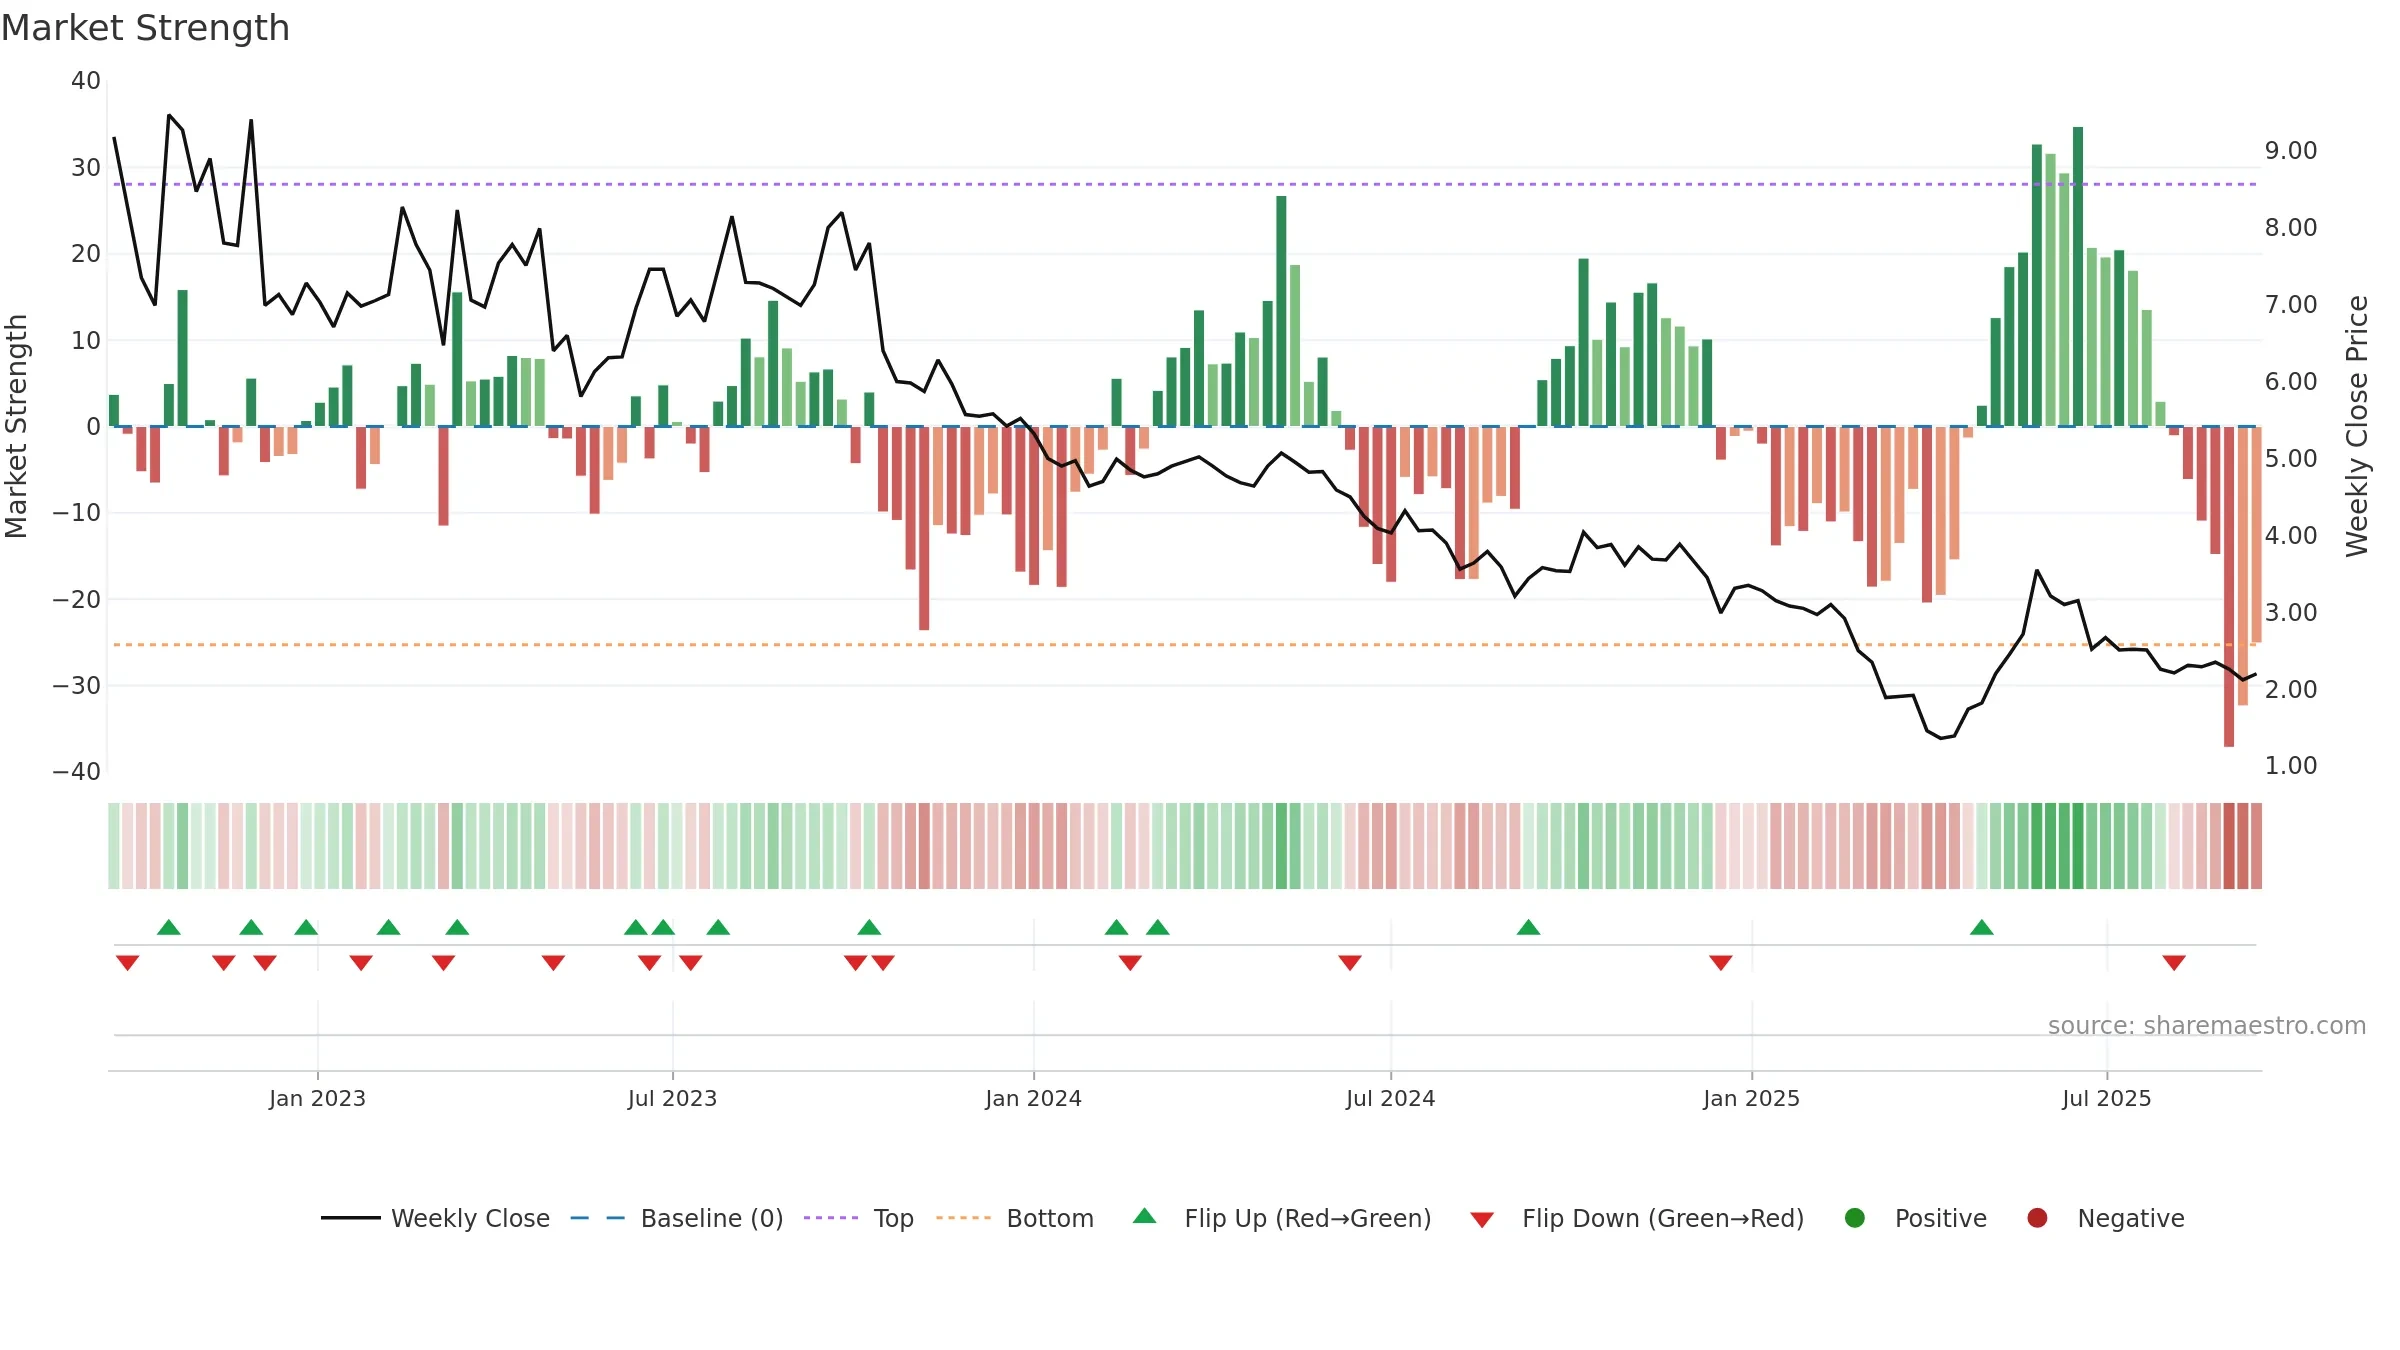Image resolution: width=2400 pixels, height=1350 pixels.
Task: Select the flip-up marker near Sep 2024
Action: tap(1528, 927)
